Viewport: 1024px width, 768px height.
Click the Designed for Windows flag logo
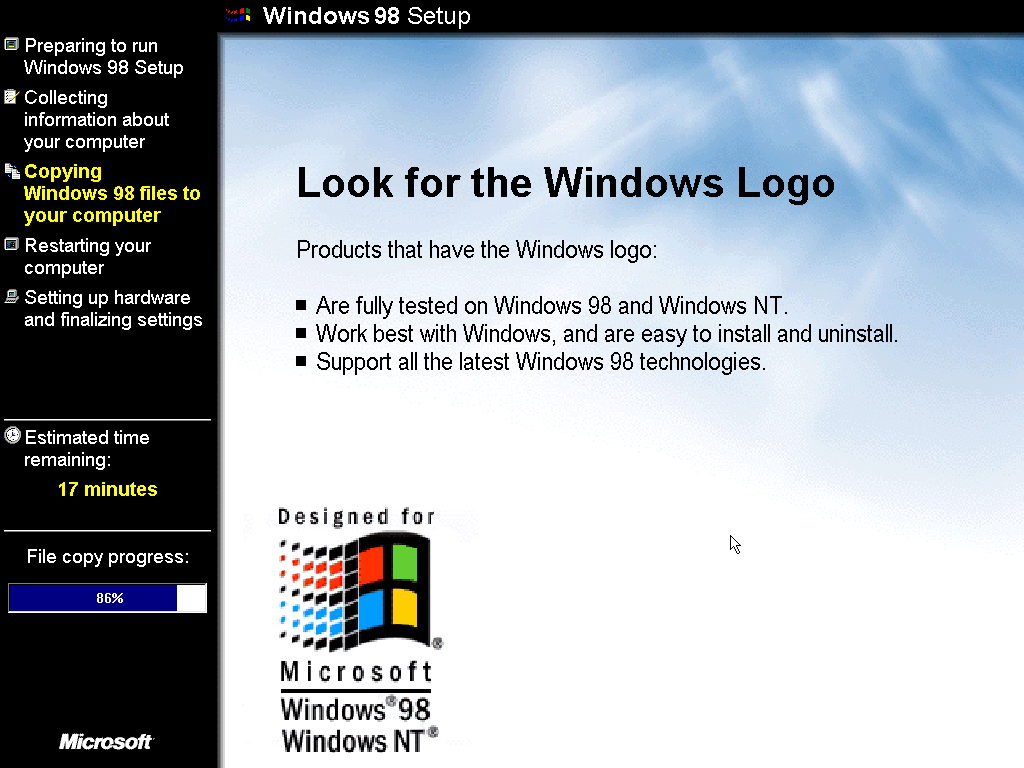[360, 591]
